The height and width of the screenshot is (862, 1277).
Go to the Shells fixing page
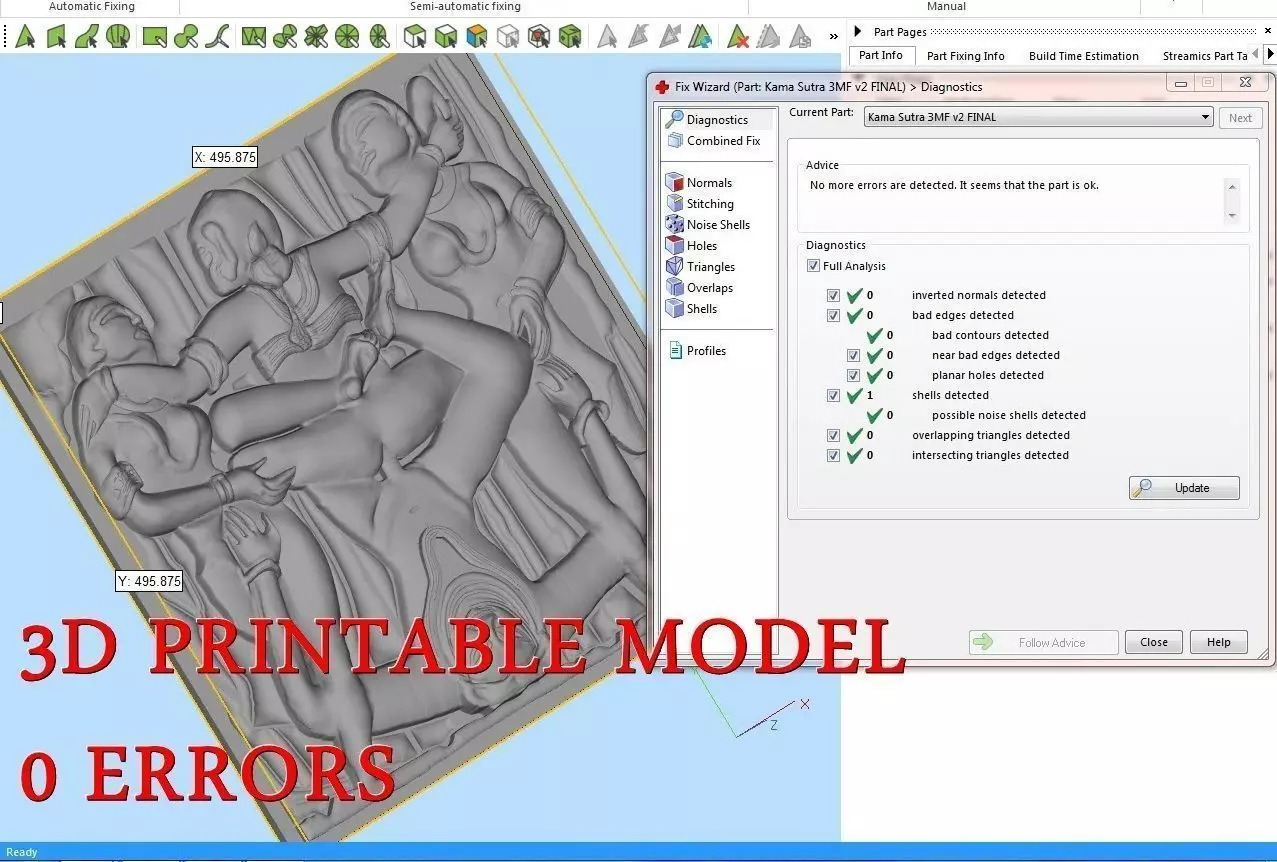coord(692,309)
